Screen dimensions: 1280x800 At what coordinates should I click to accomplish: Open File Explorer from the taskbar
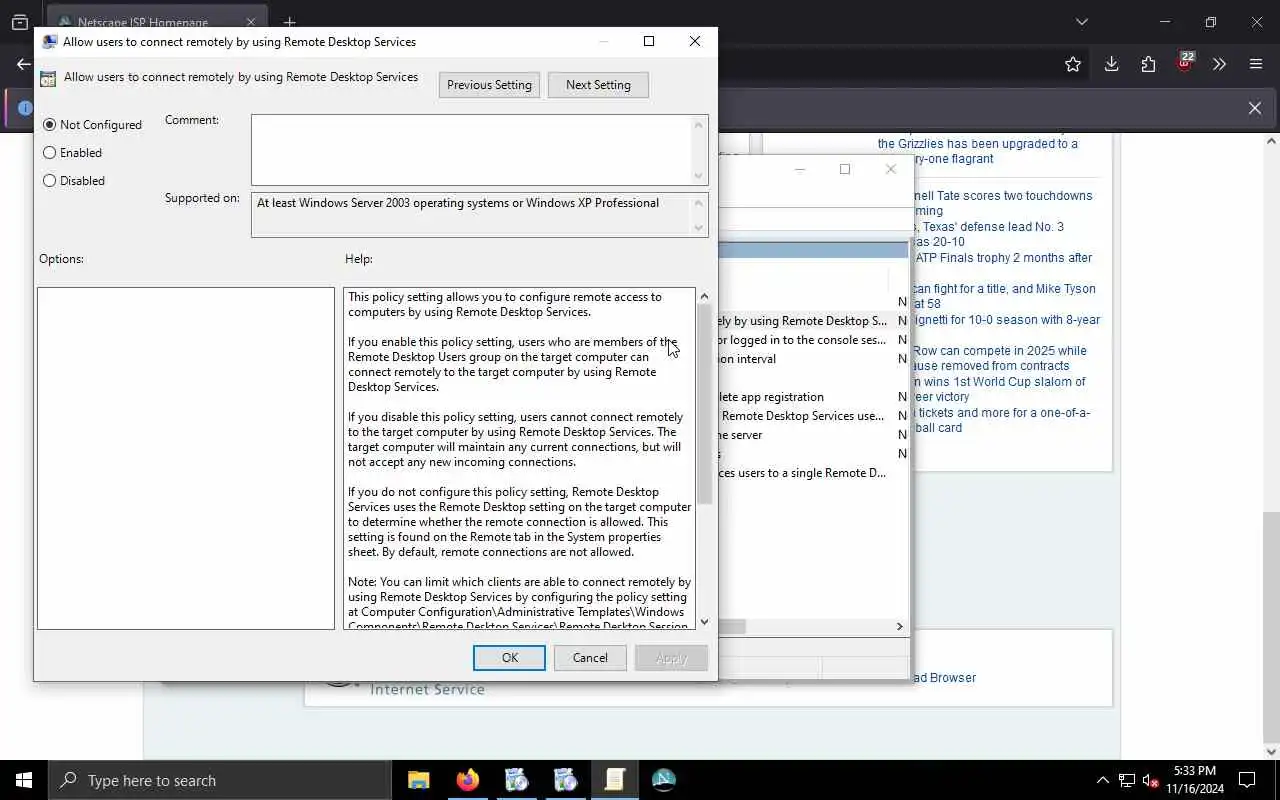pos(419,780)
